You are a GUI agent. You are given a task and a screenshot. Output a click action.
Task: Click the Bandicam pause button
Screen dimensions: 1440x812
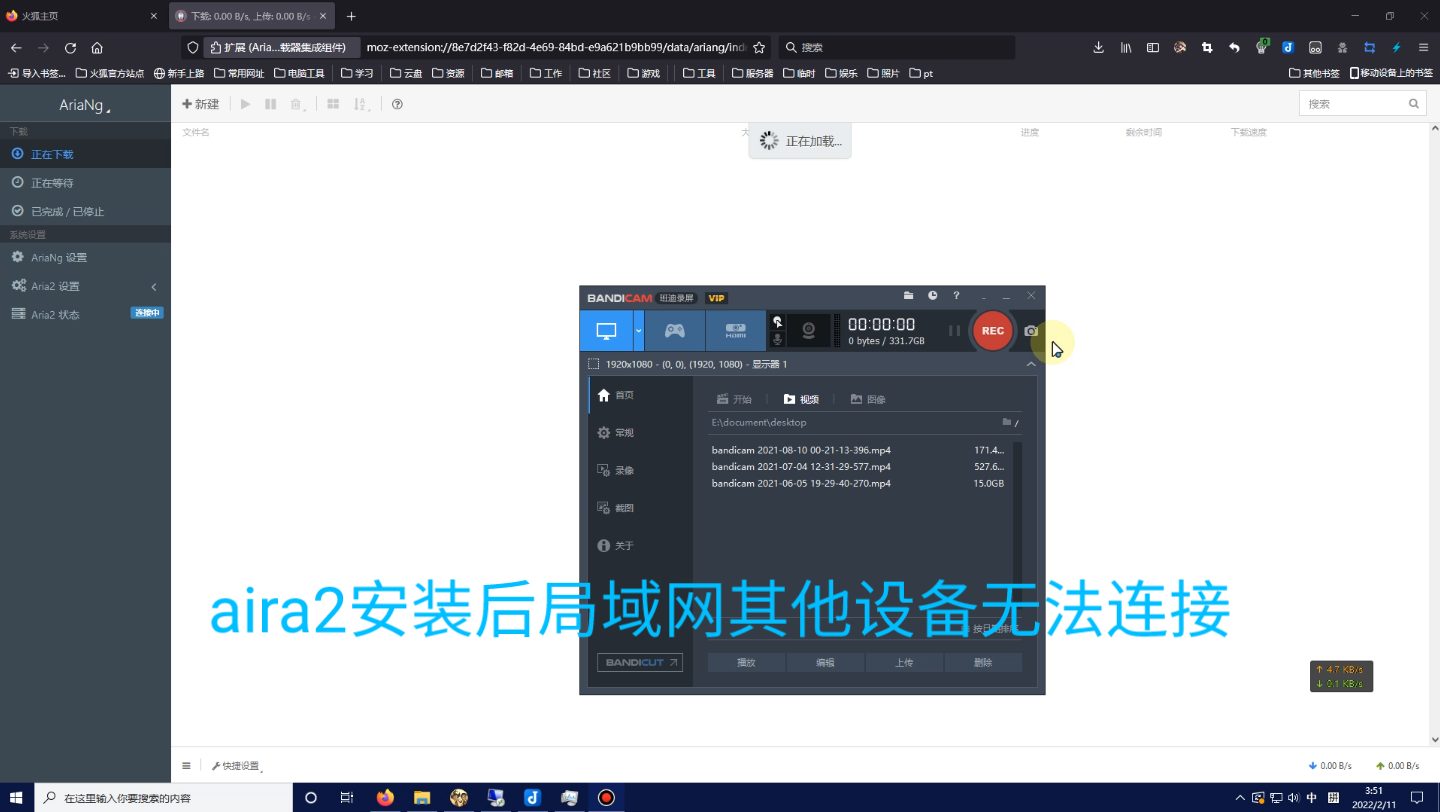954,331
